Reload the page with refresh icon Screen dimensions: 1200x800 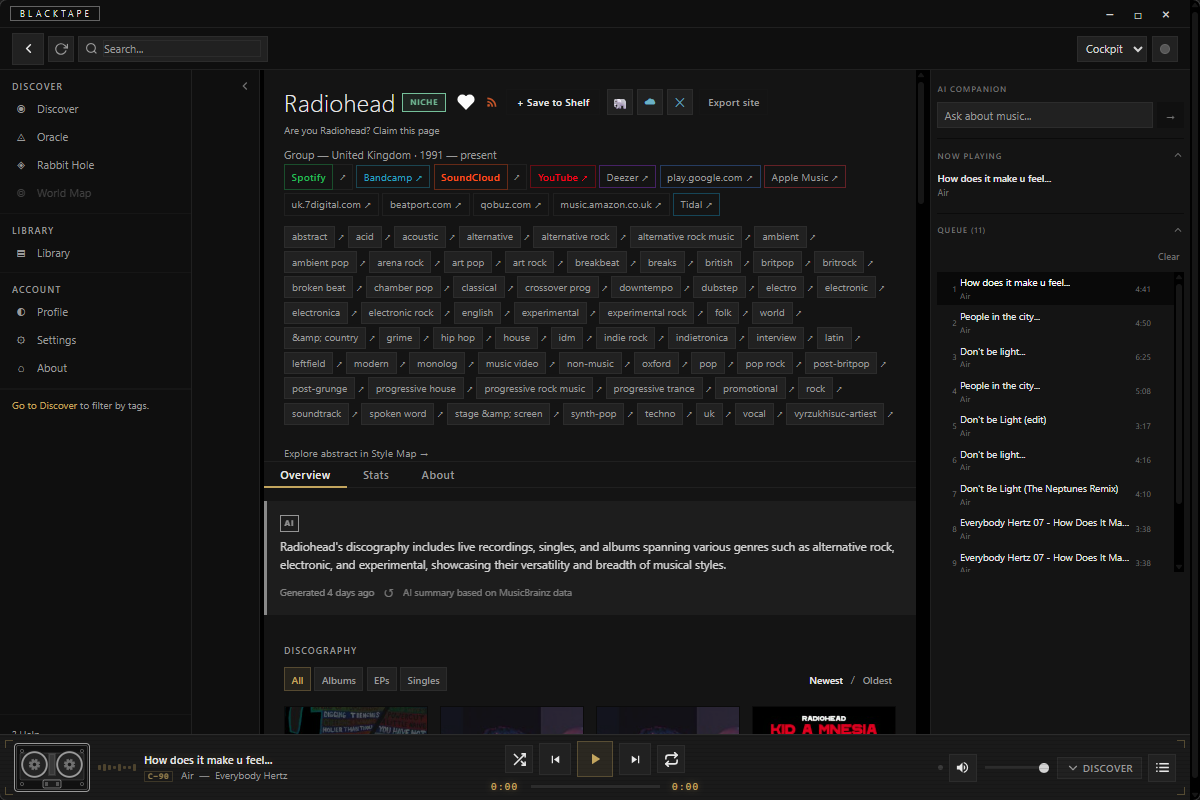[61, 48]
